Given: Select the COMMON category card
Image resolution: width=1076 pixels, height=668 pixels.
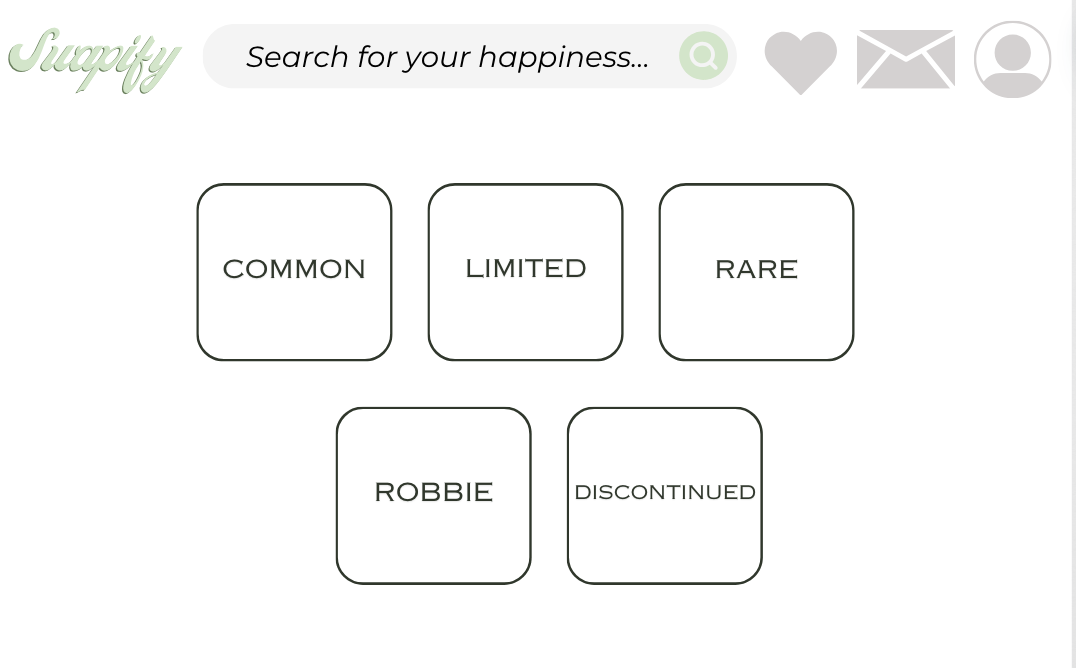Looking at the screenshot, I should point(294,272).
